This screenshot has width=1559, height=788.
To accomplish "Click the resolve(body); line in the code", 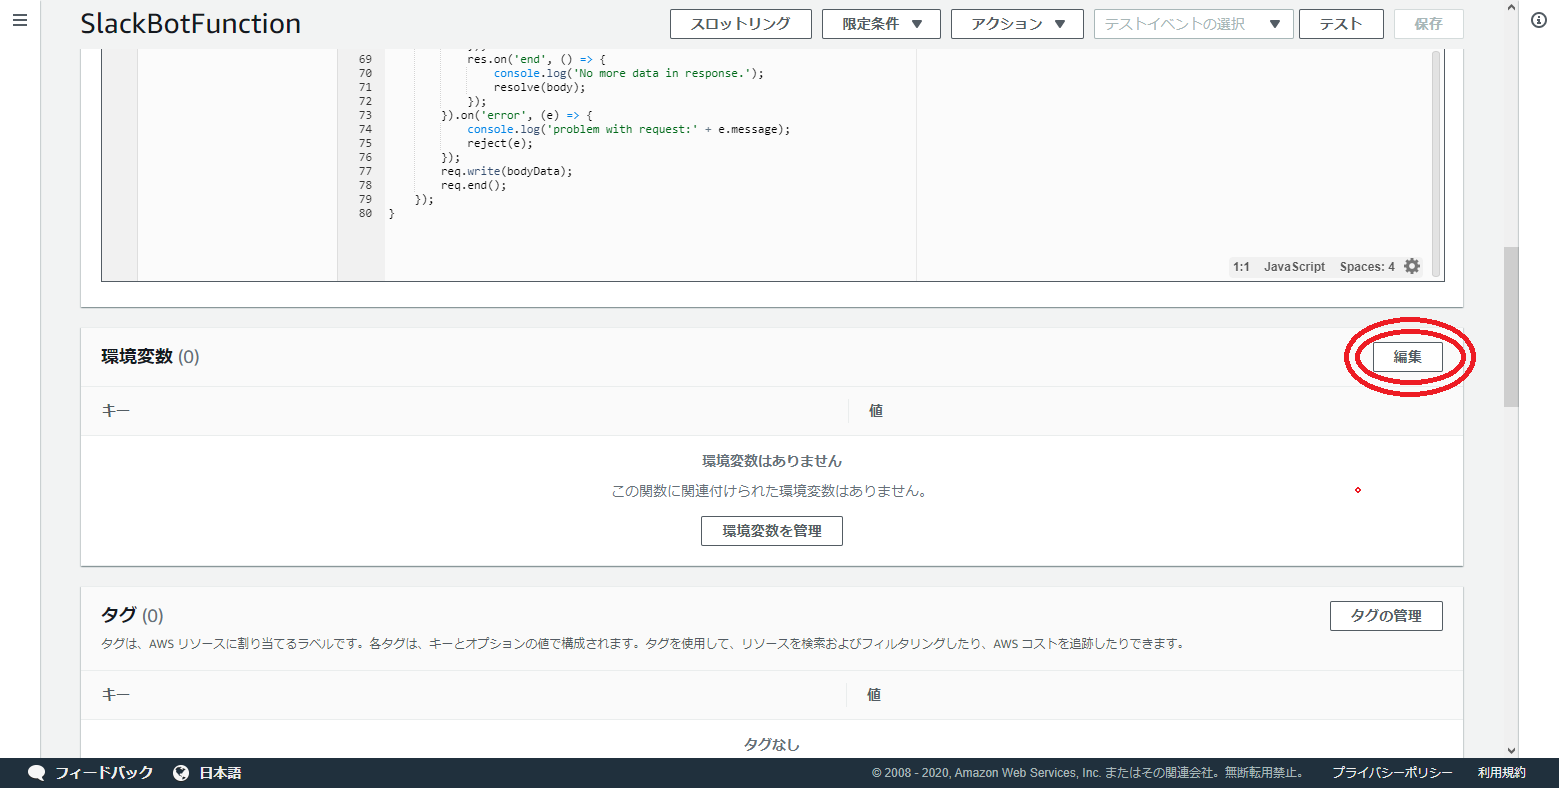I will coord(540,87).
